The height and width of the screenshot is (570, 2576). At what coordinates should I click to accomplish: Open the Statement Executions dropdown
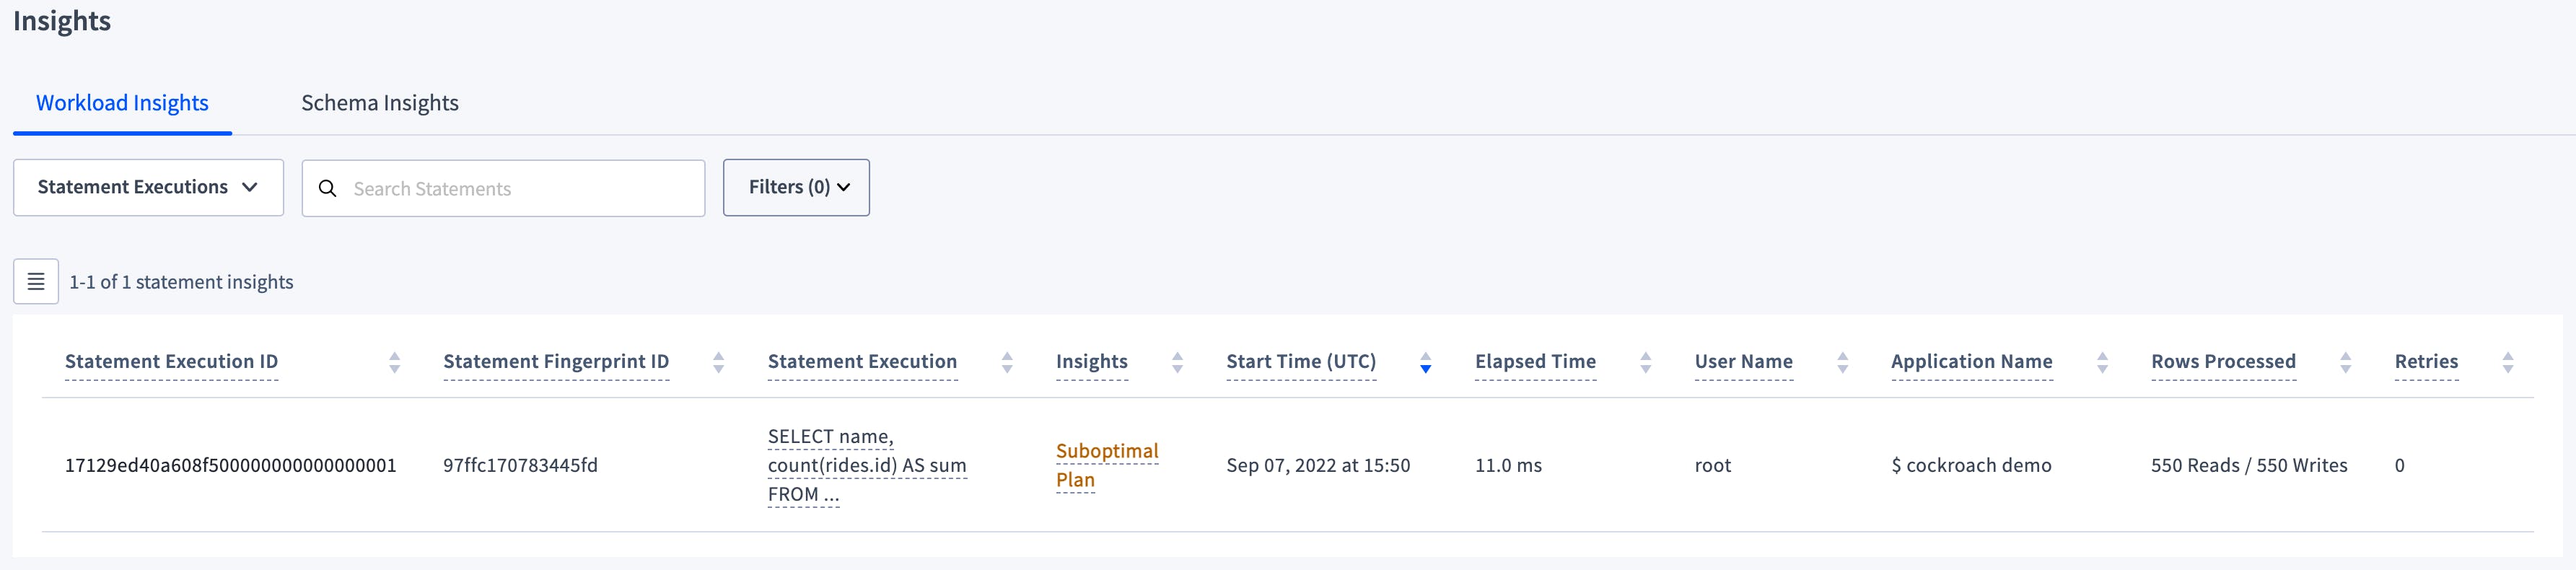click(x=148, y=188)
